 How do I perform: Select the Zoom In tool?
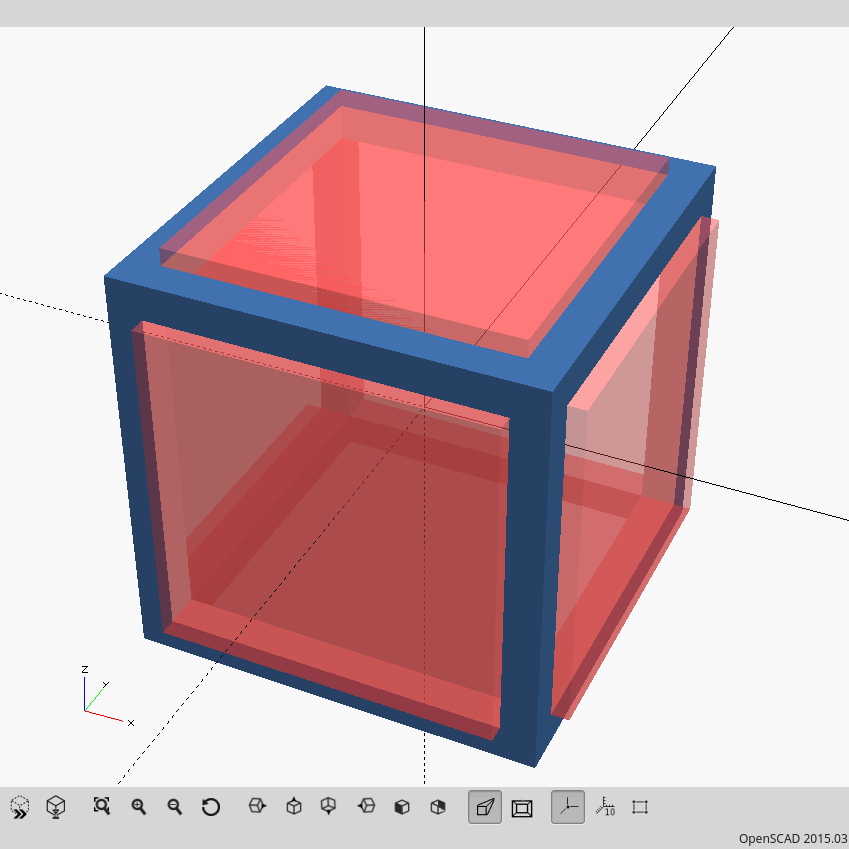[139, 807]
